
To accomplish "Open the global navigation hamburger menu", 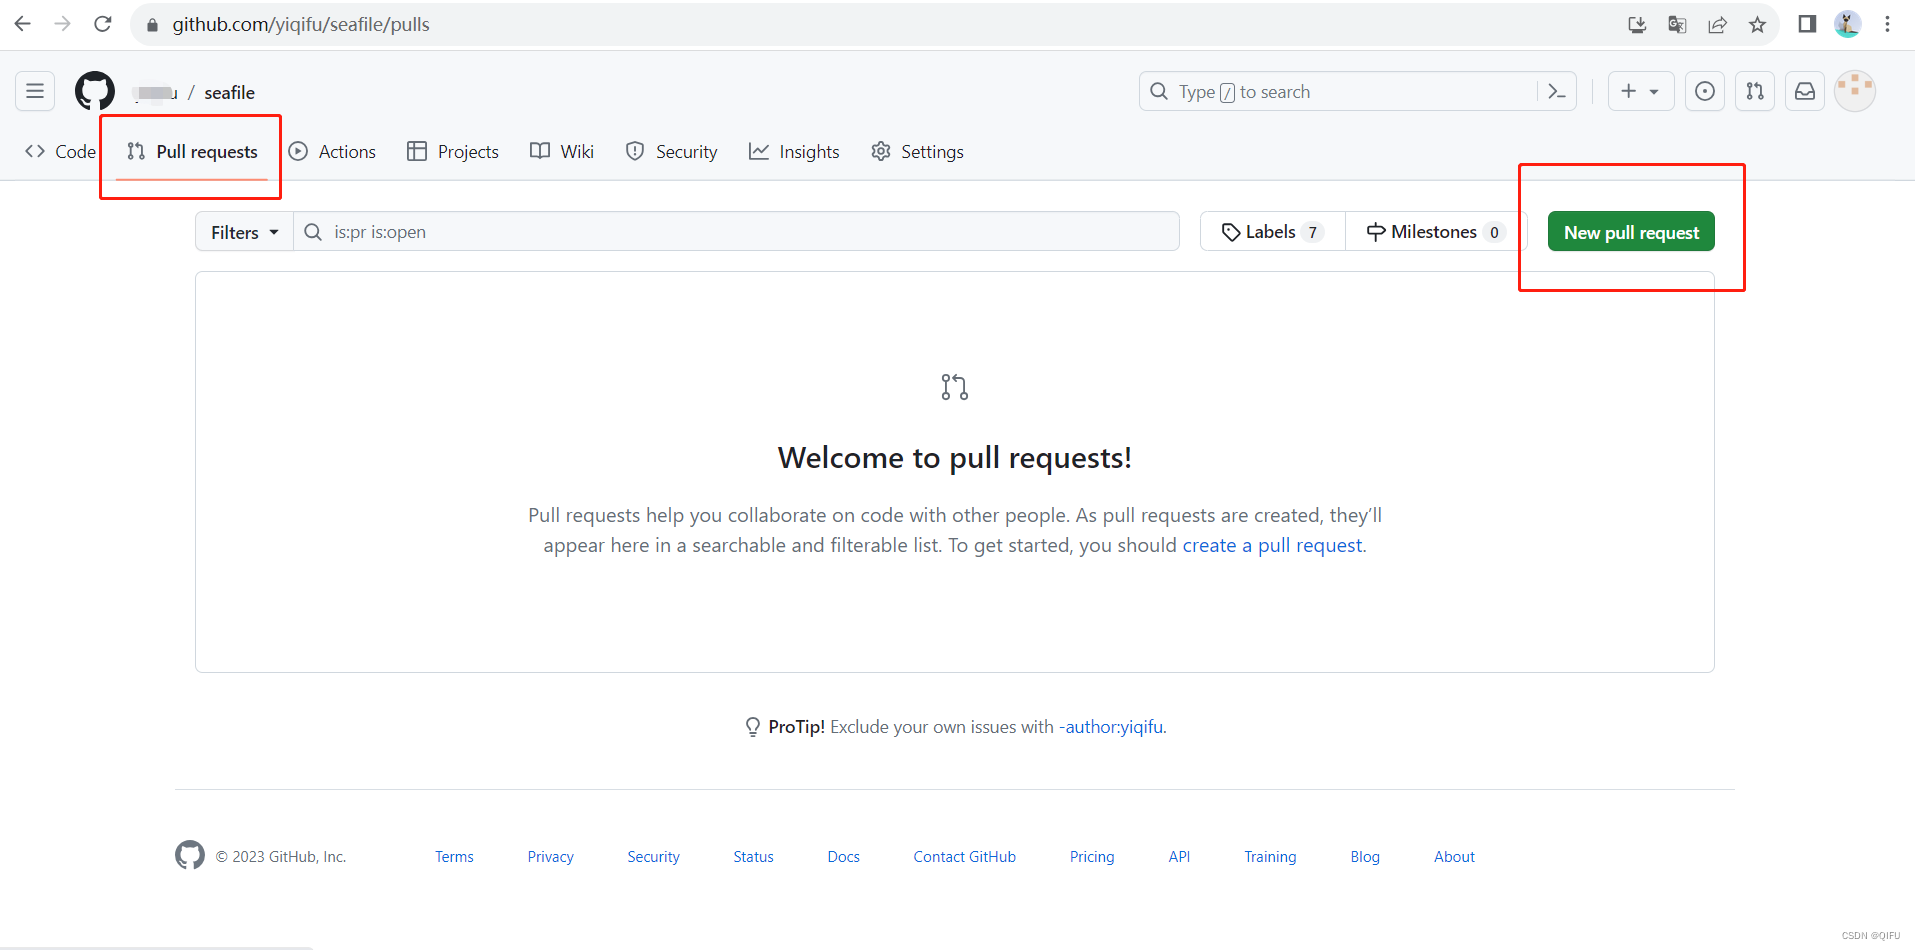I will click(33, 91).
